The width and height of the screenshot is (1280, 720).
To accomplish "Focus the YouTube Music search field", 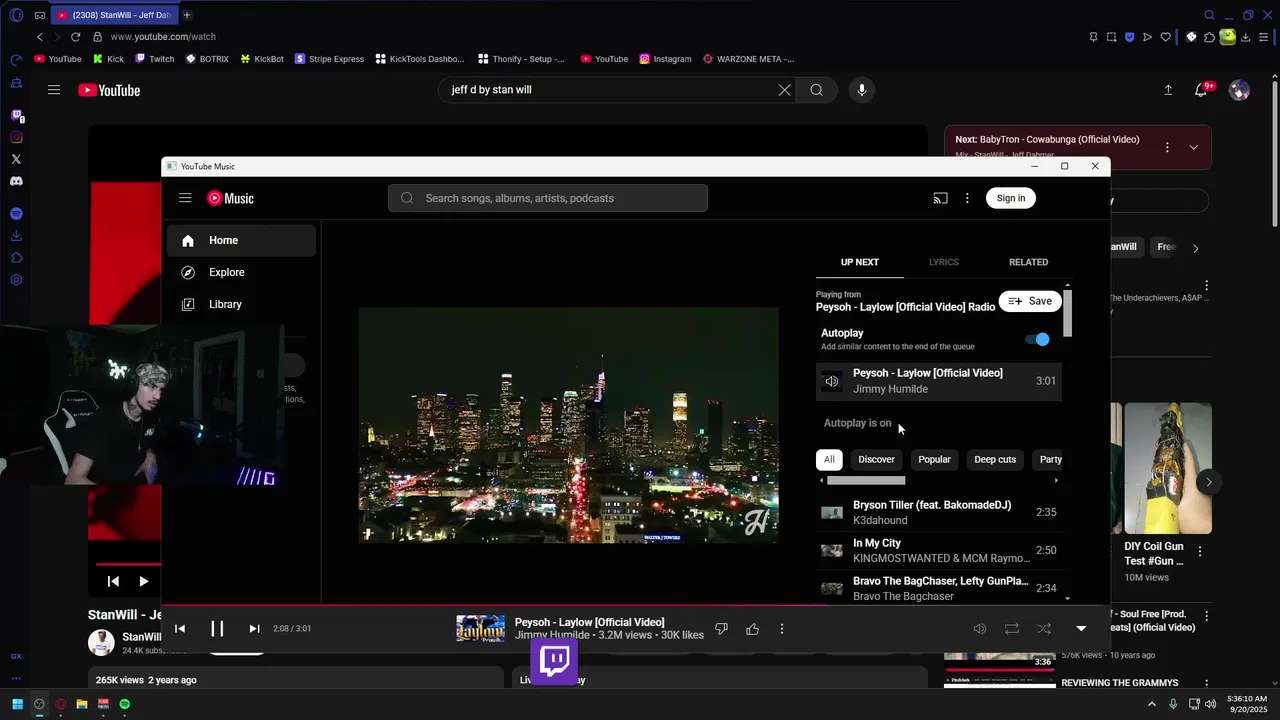I will (548, 198).
